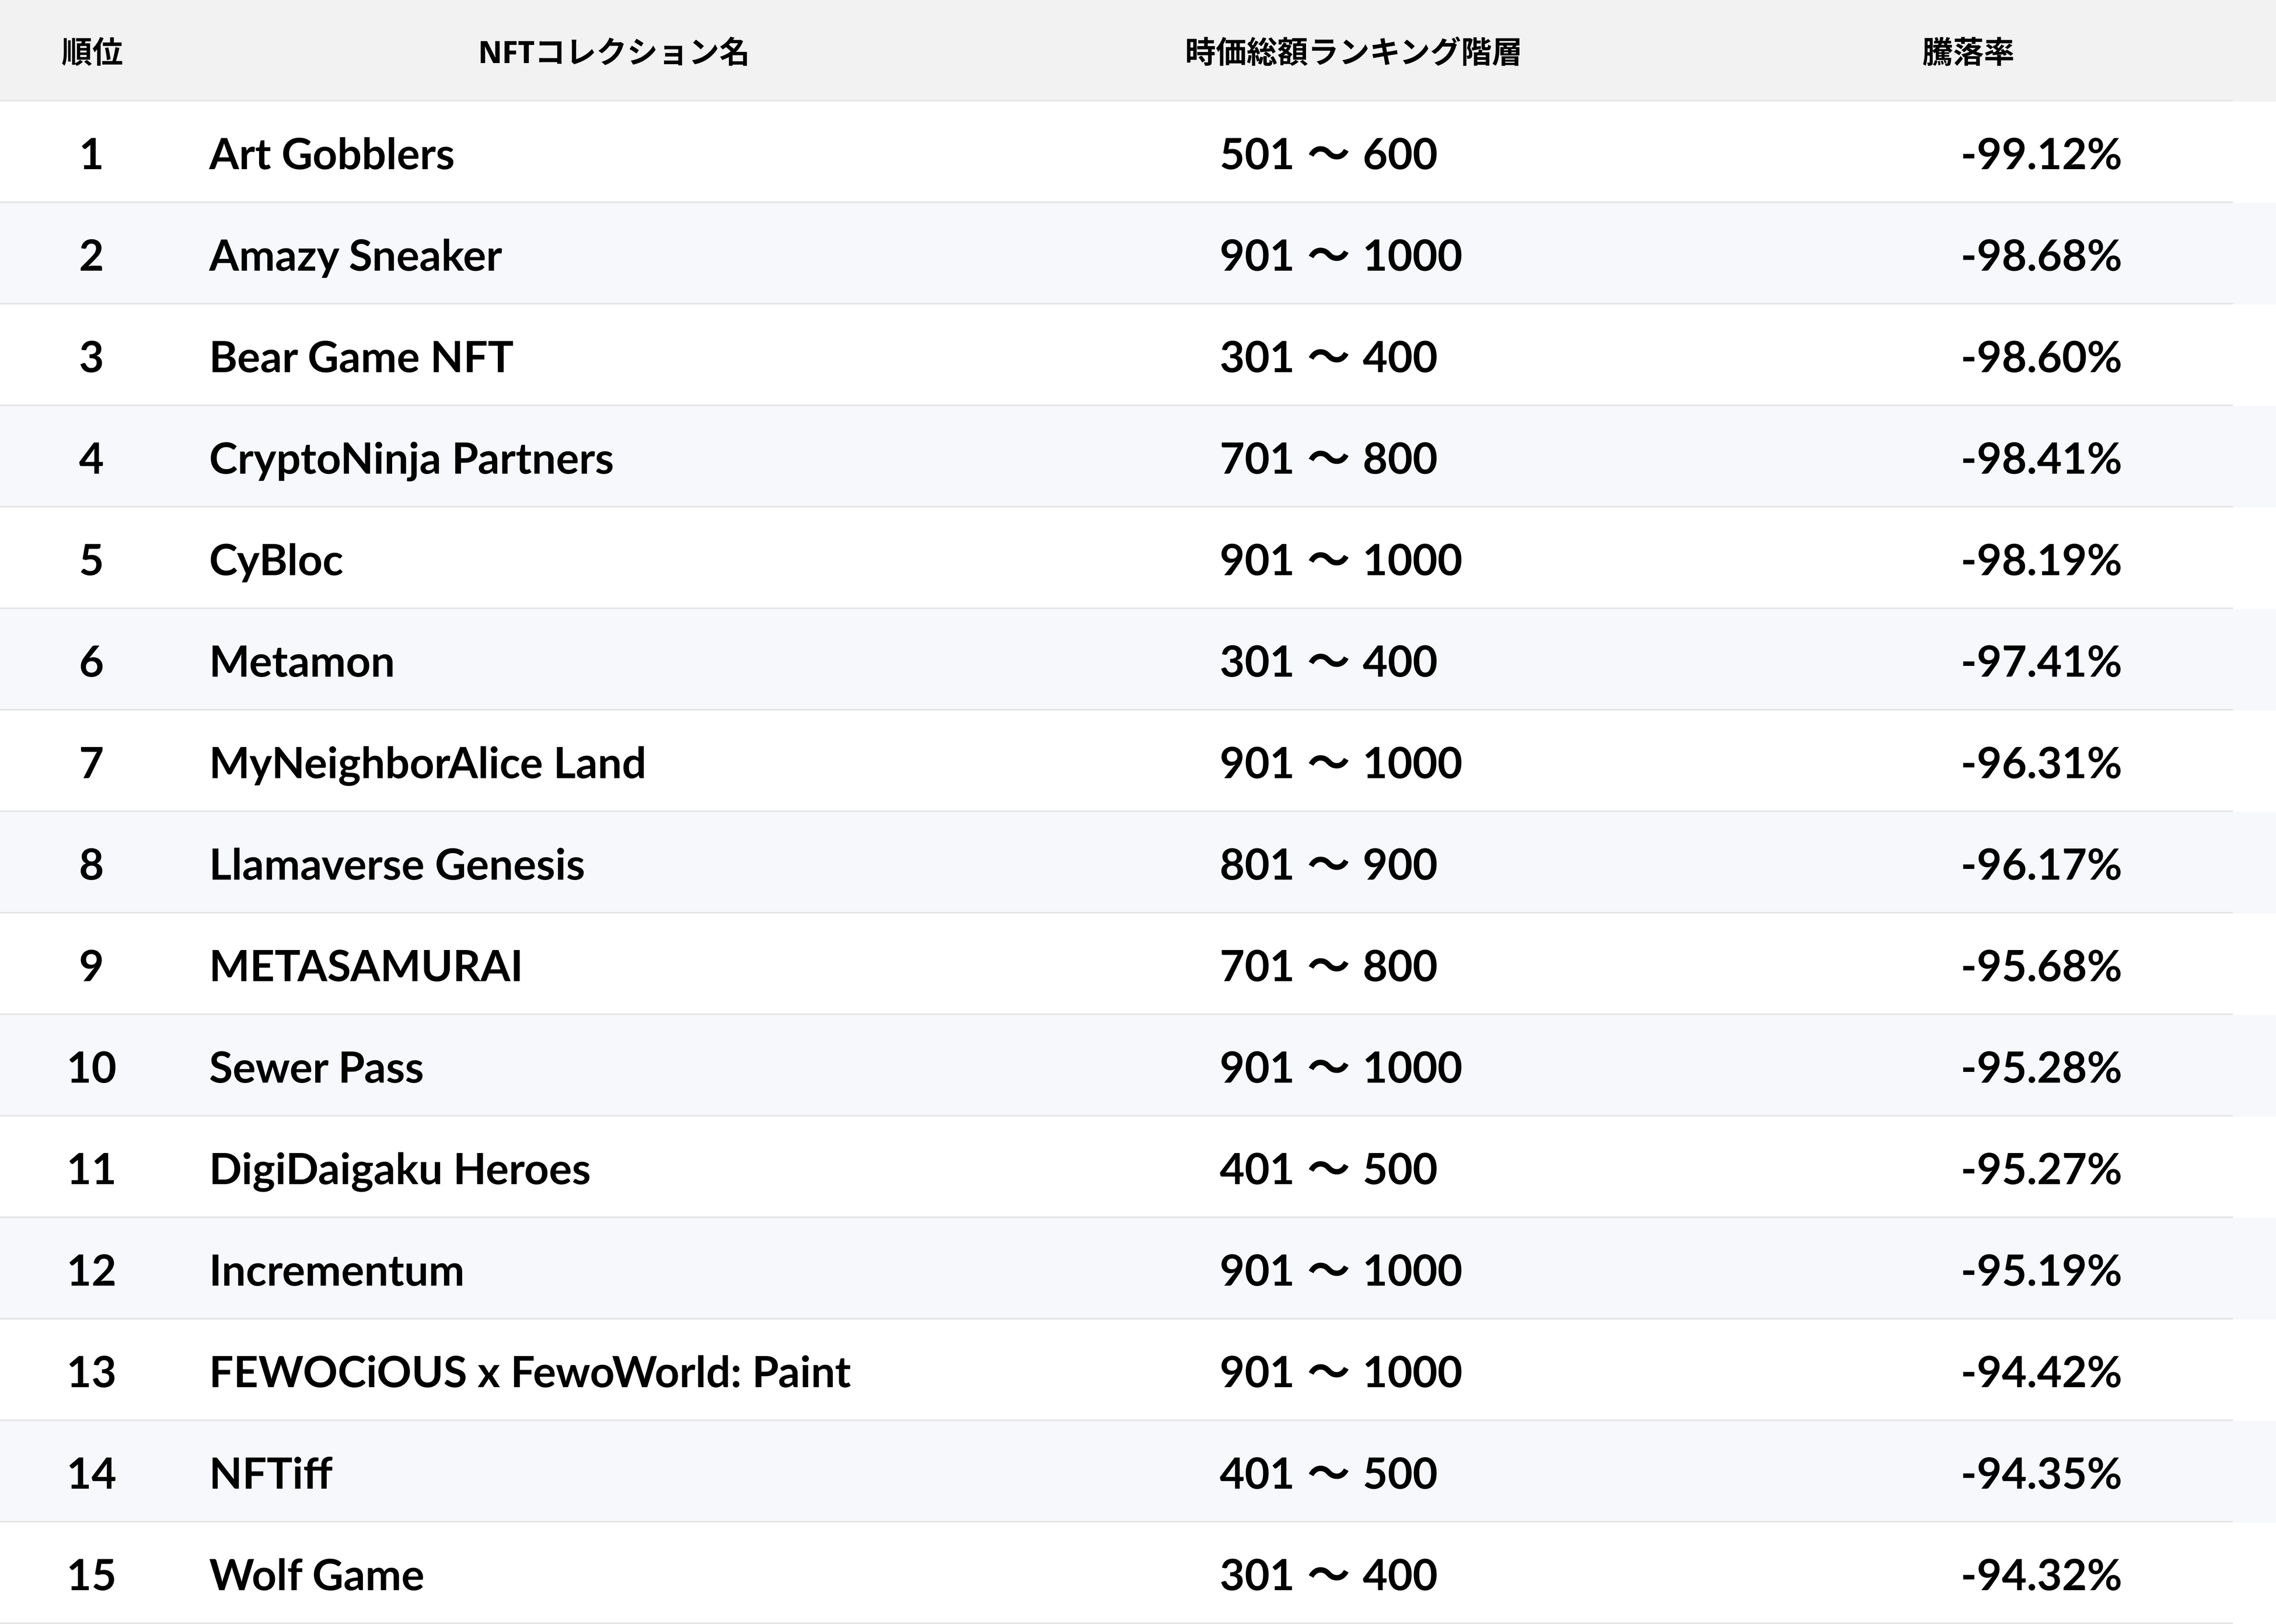The image size is (2276, 1624).
Task: Click Llamaverse Genesis in the table
Action: (x=396, y=865)
